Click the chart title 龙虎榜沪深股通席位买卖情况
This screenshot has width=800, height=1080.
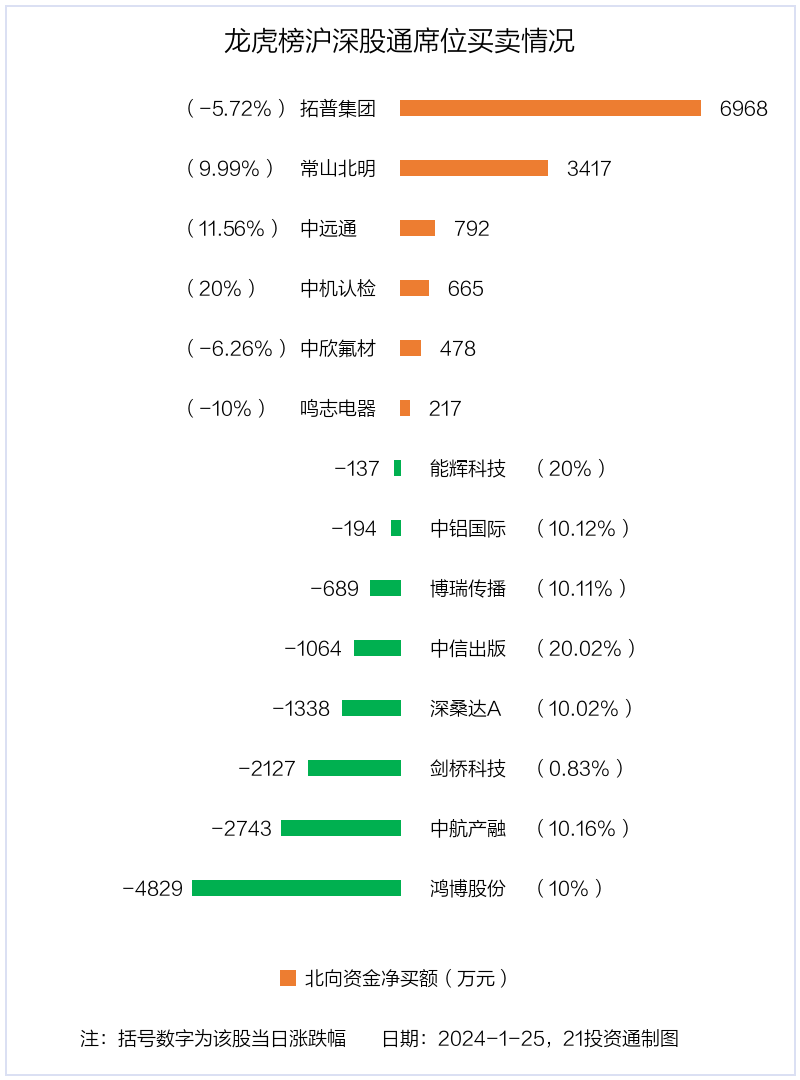pyautogui.click(x=399, y=41)
